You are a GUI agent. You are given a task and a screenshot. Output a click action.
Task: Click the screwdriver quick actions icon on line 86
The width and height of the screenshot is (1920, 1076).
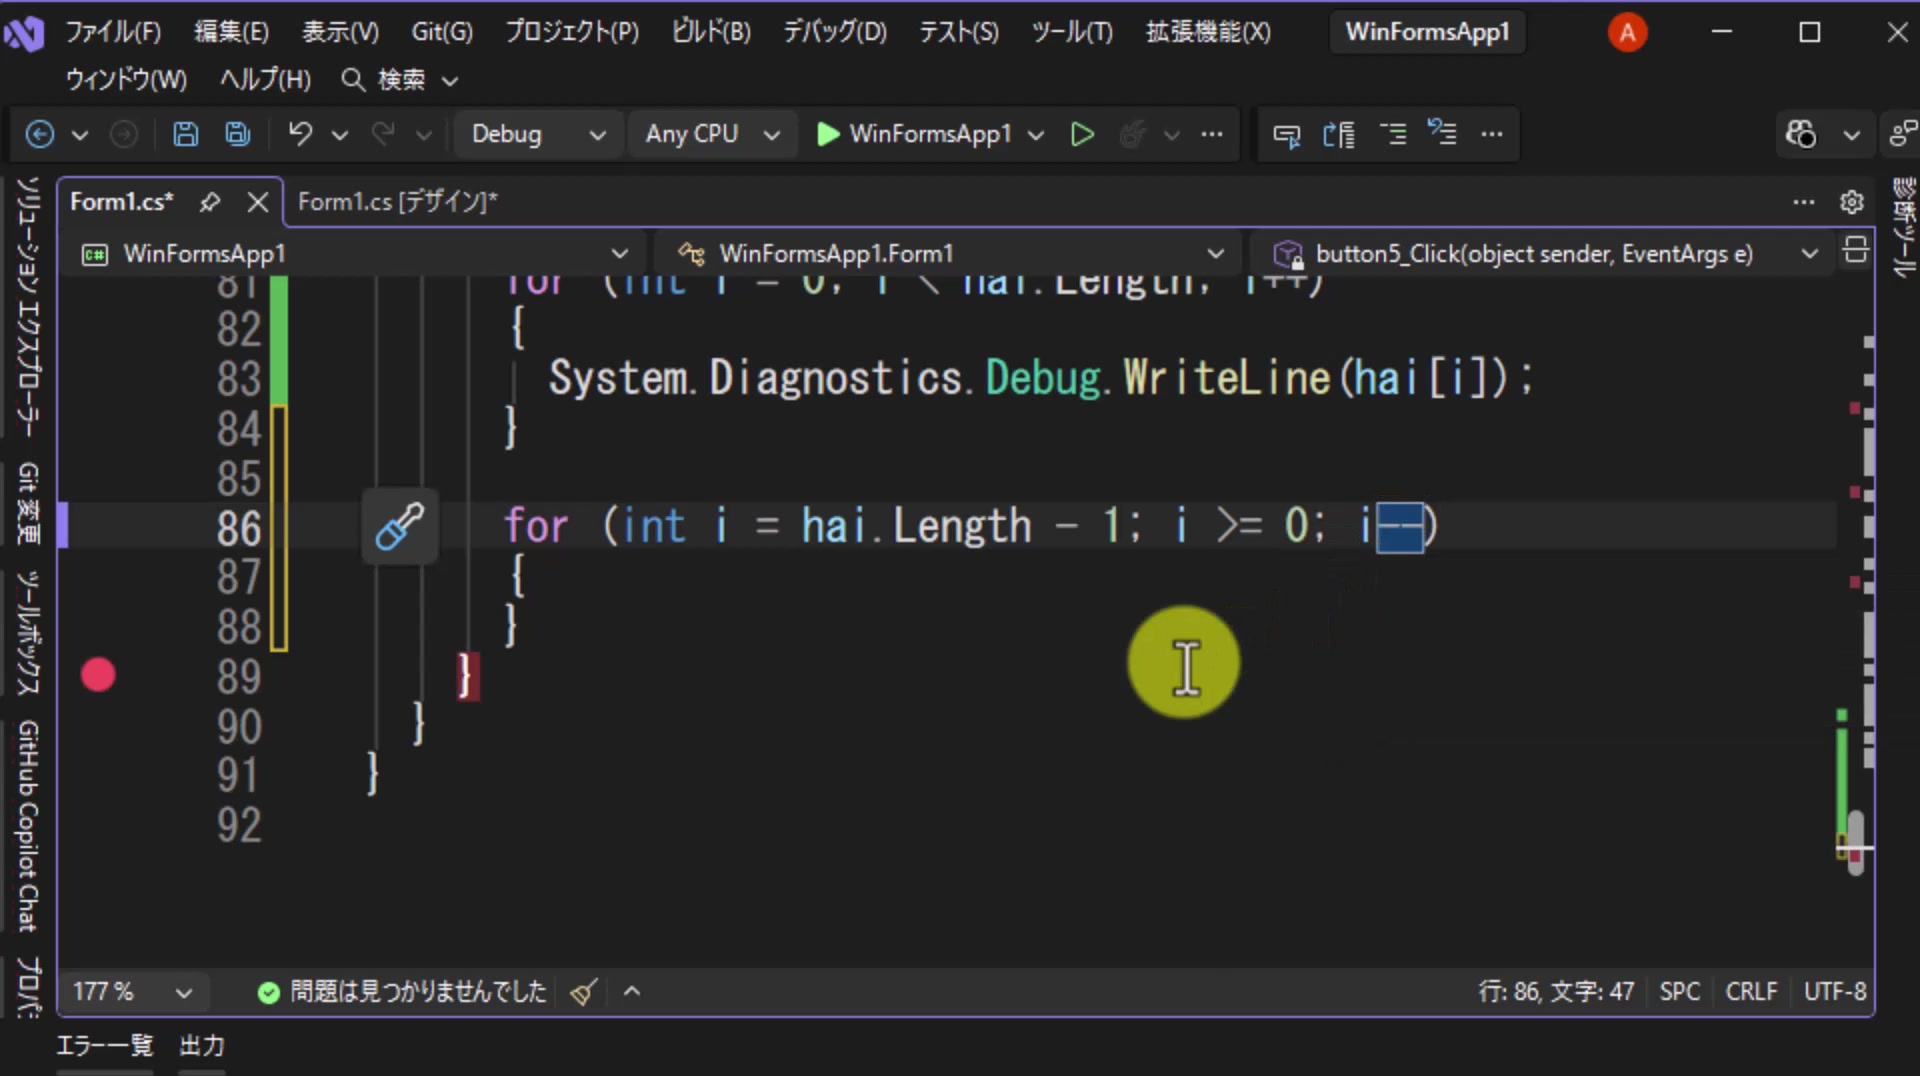click(x=399, y=526)
